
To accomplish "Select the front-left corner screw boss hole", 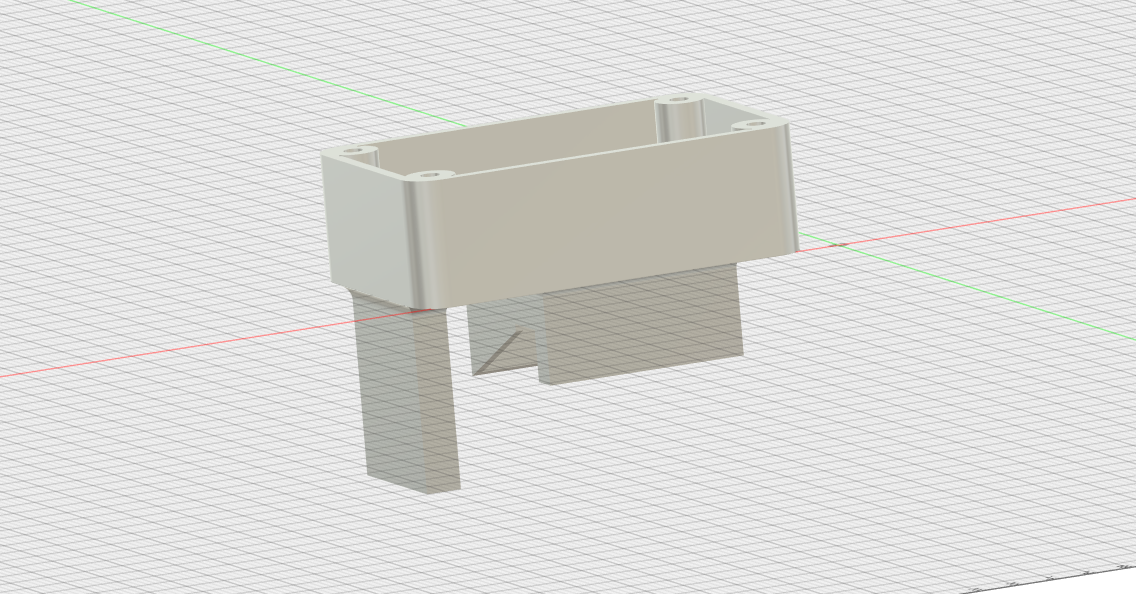I will [x=430, y=175].
